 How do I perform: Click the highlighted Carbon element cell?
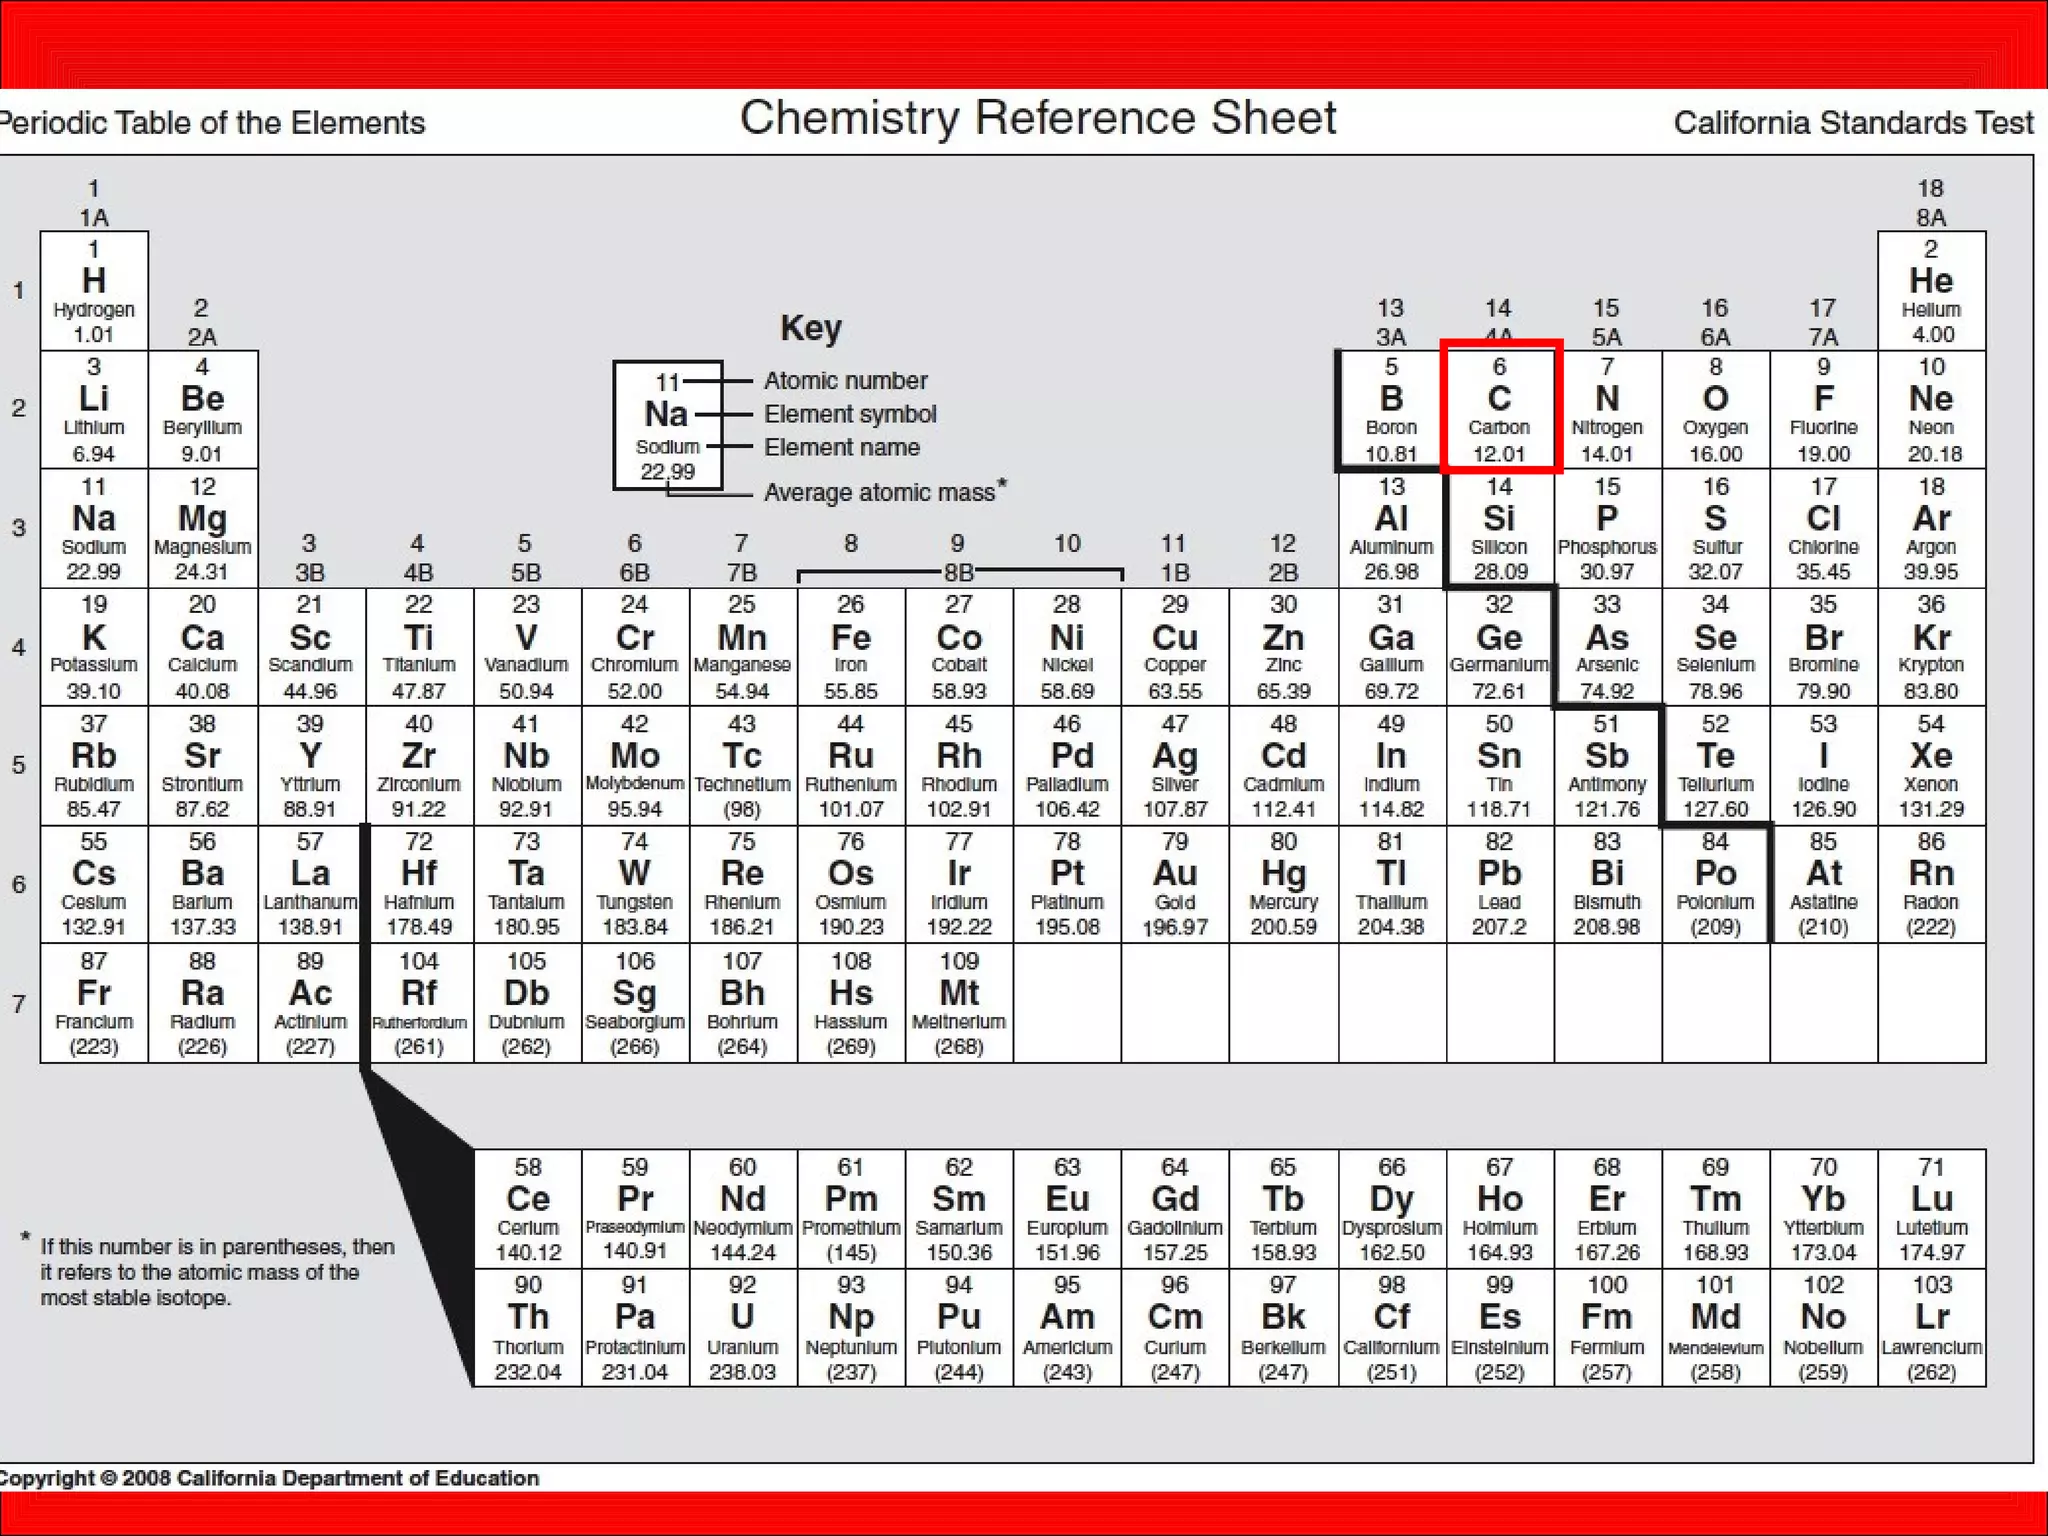pyautogui.click(x=1499, y=408)
